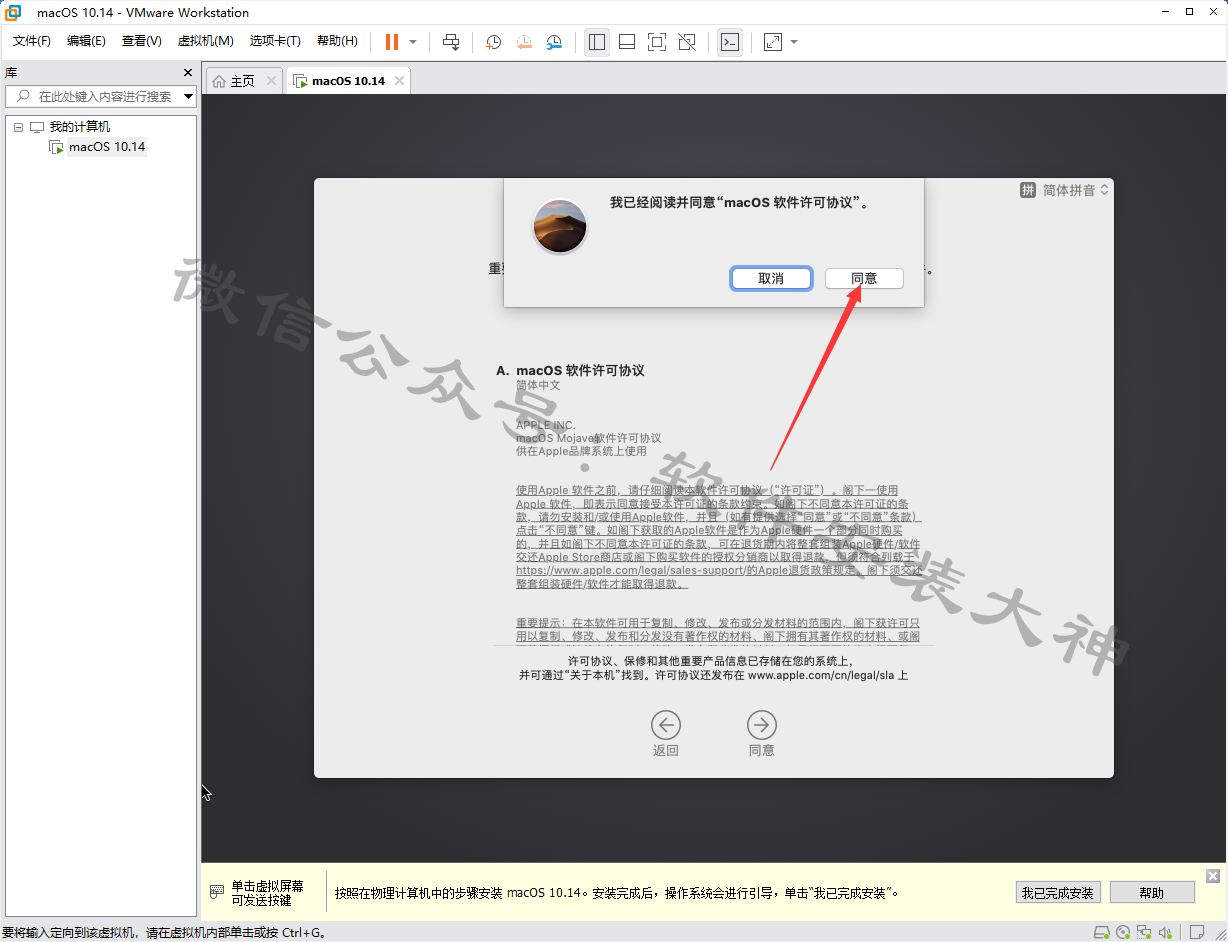The width and height of the screenshot is (1228, 942).
Task: Take a snapshot of the virtual machine
Action: point(493,42)
